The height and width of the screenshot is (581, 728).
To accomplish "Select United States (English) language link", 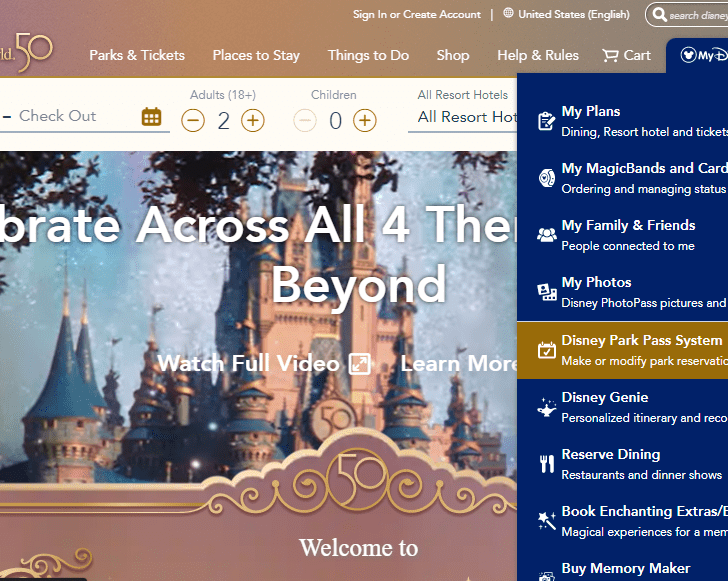I will point(574,14).
